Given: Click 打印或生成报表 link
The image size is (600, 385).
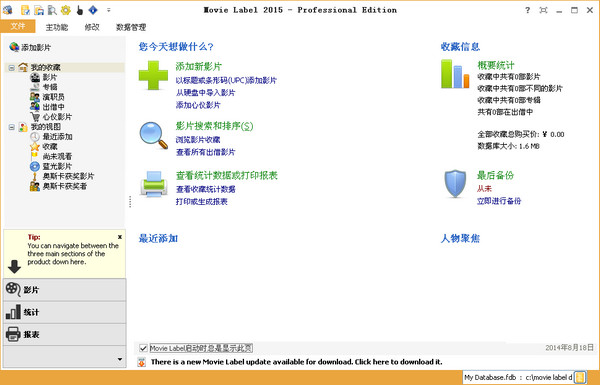Looking at the screenshot, I should point(202,202).
